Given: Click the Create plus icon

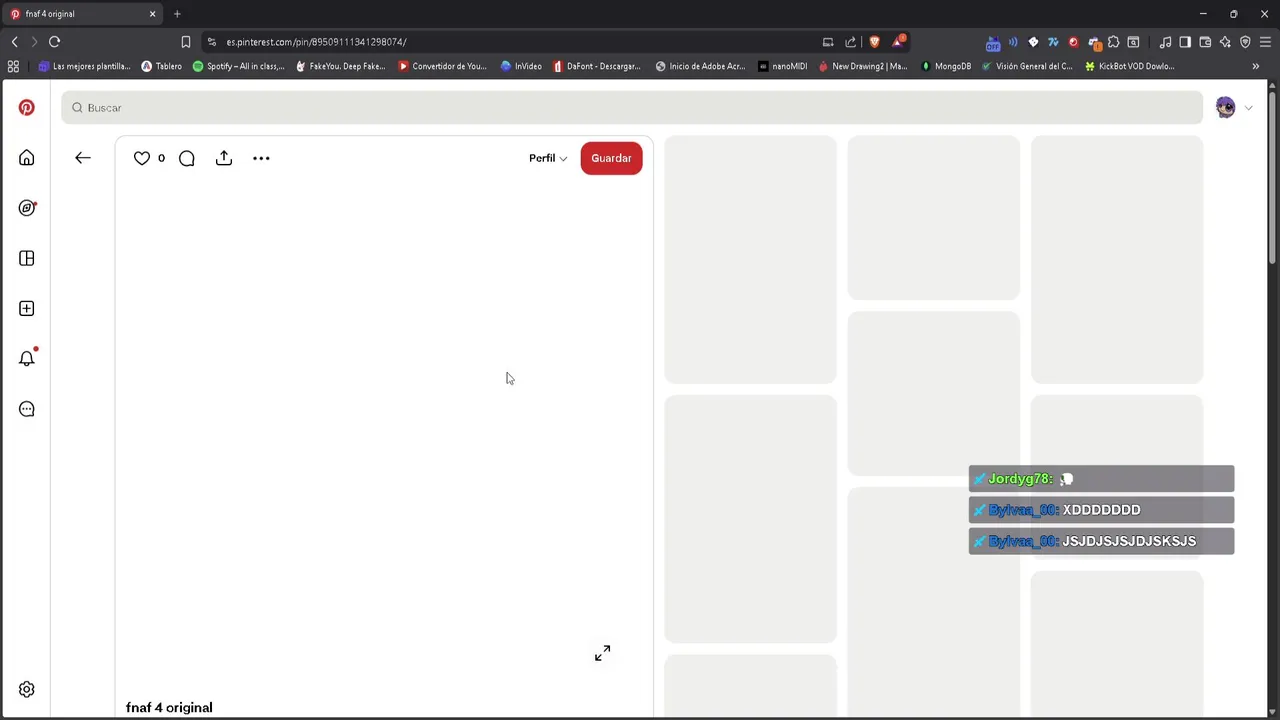Looking at the screenshot, I should coord(27,308).
